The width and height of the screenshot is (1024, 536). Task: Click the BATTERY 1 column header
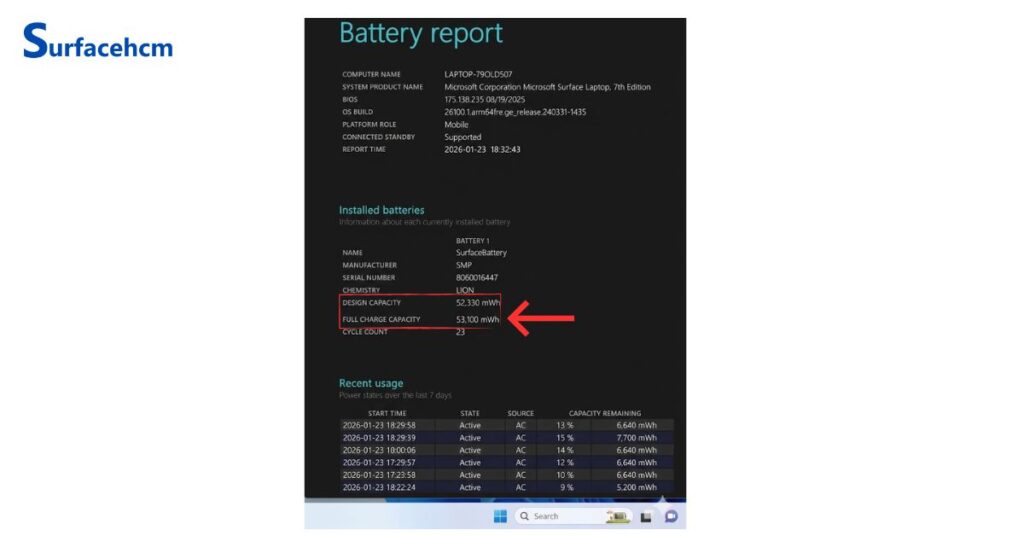(x=472, y=241)
